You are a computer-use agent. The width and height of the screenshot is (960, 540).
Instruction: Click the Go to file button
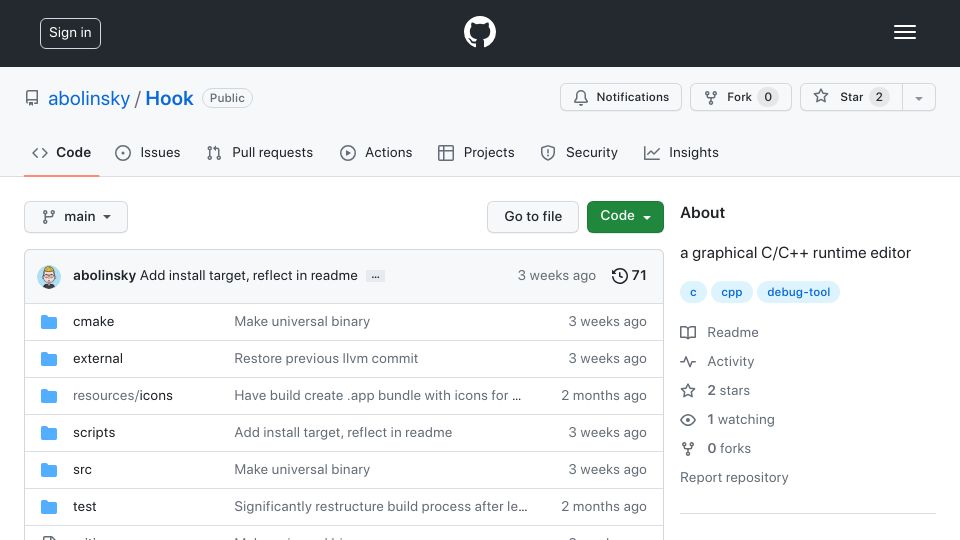click(533, 217)
